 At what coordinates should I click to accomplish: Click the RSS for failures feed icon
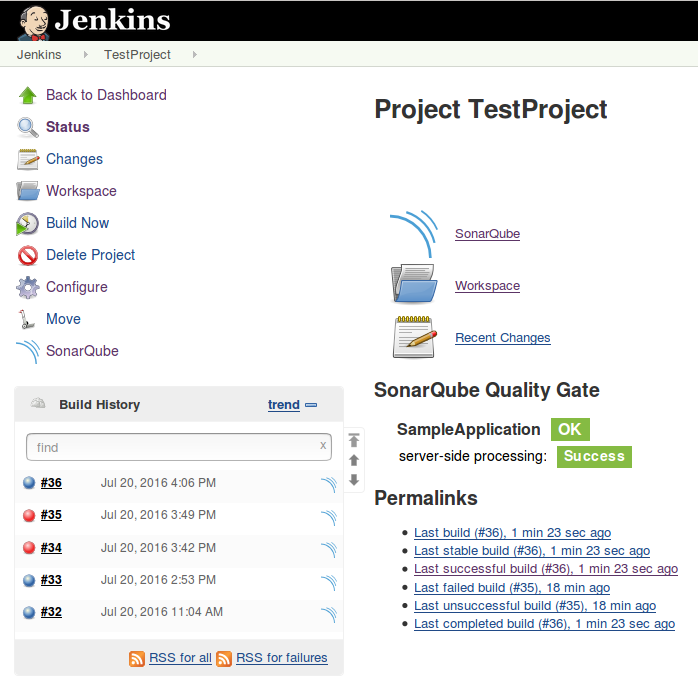224,658
